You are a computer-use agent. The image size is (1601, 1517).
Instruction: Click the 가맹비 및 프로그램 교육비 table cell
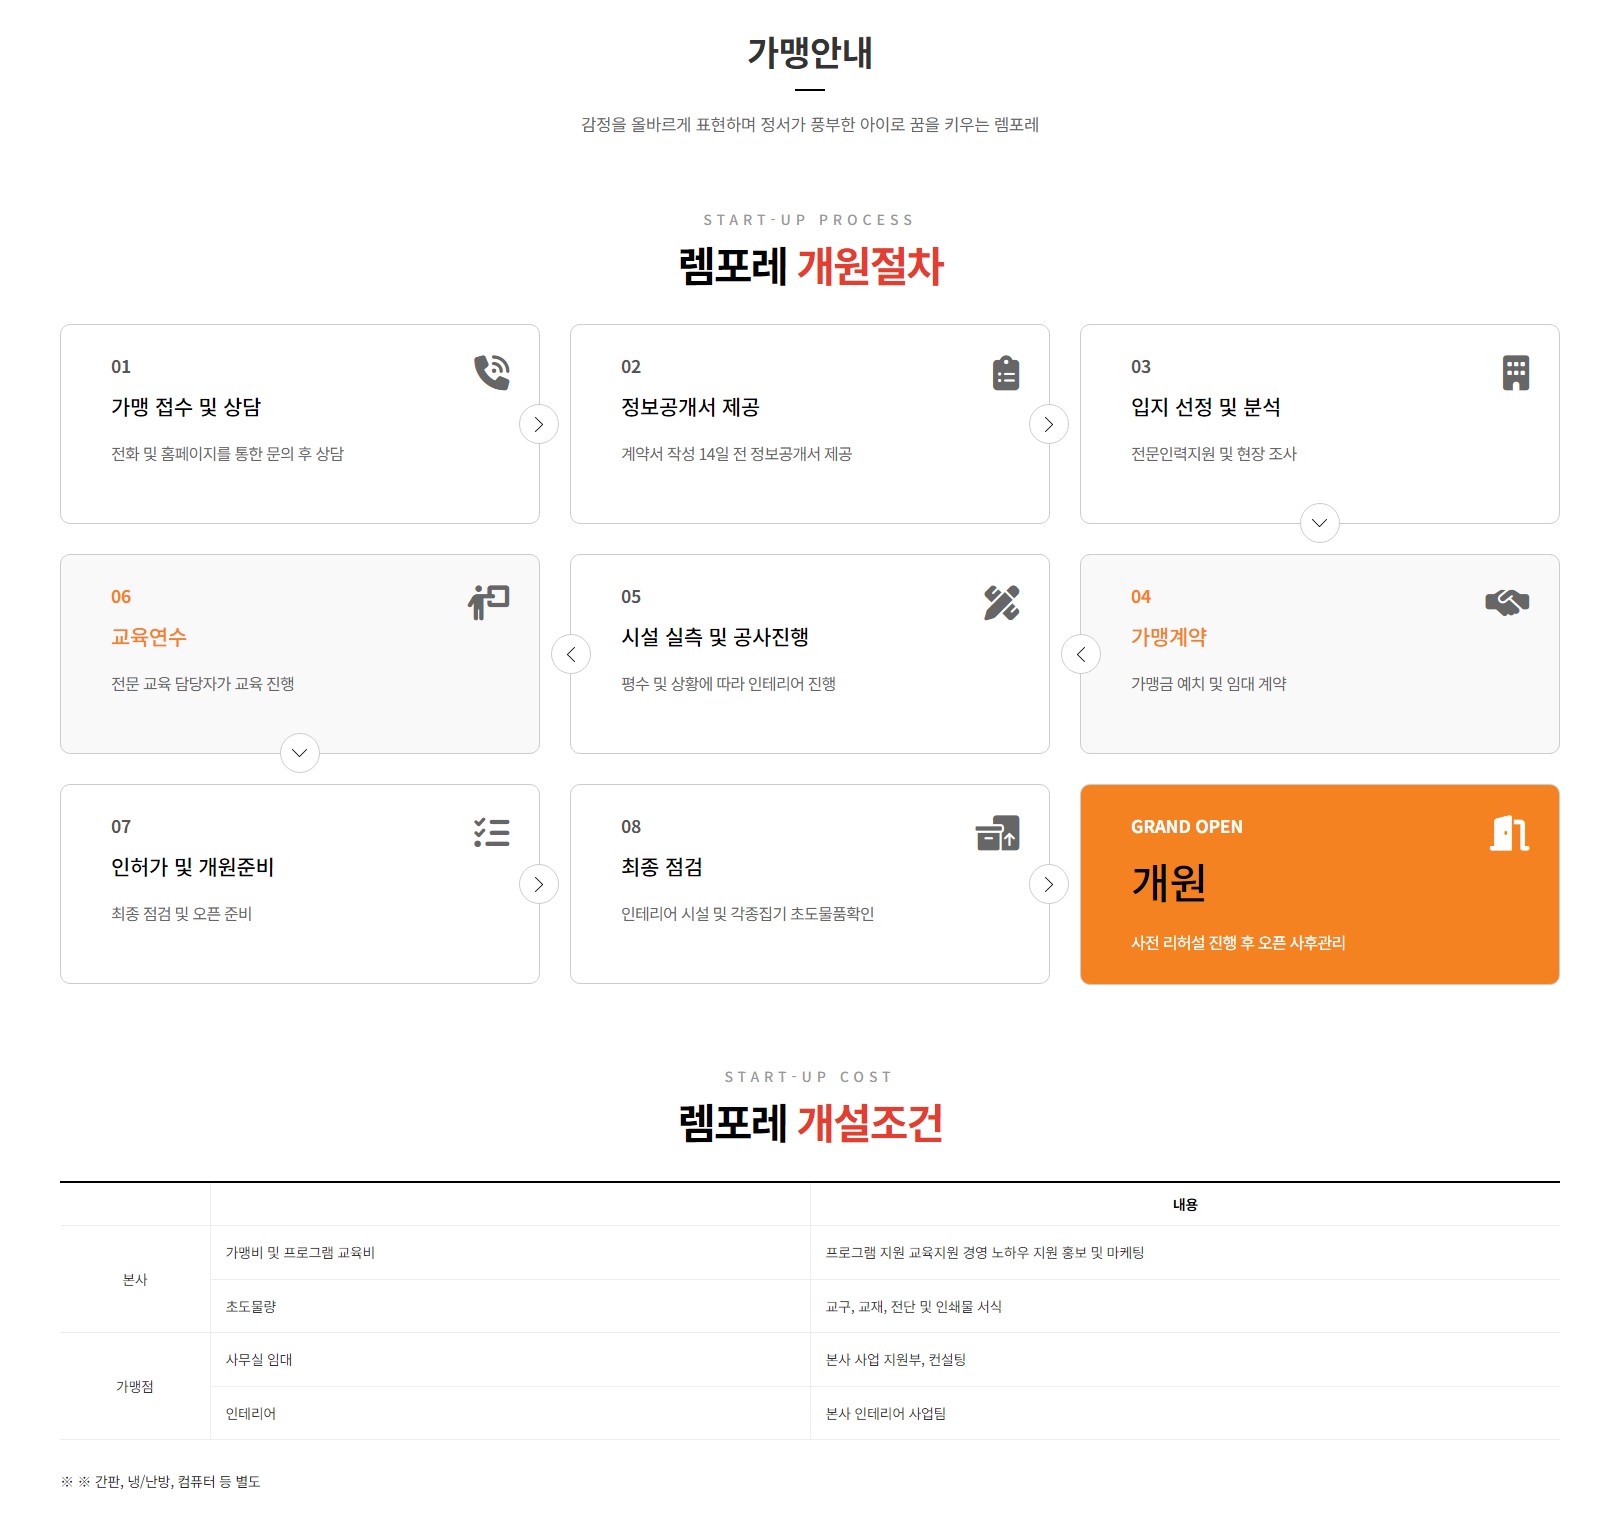tap(300, 1253)
